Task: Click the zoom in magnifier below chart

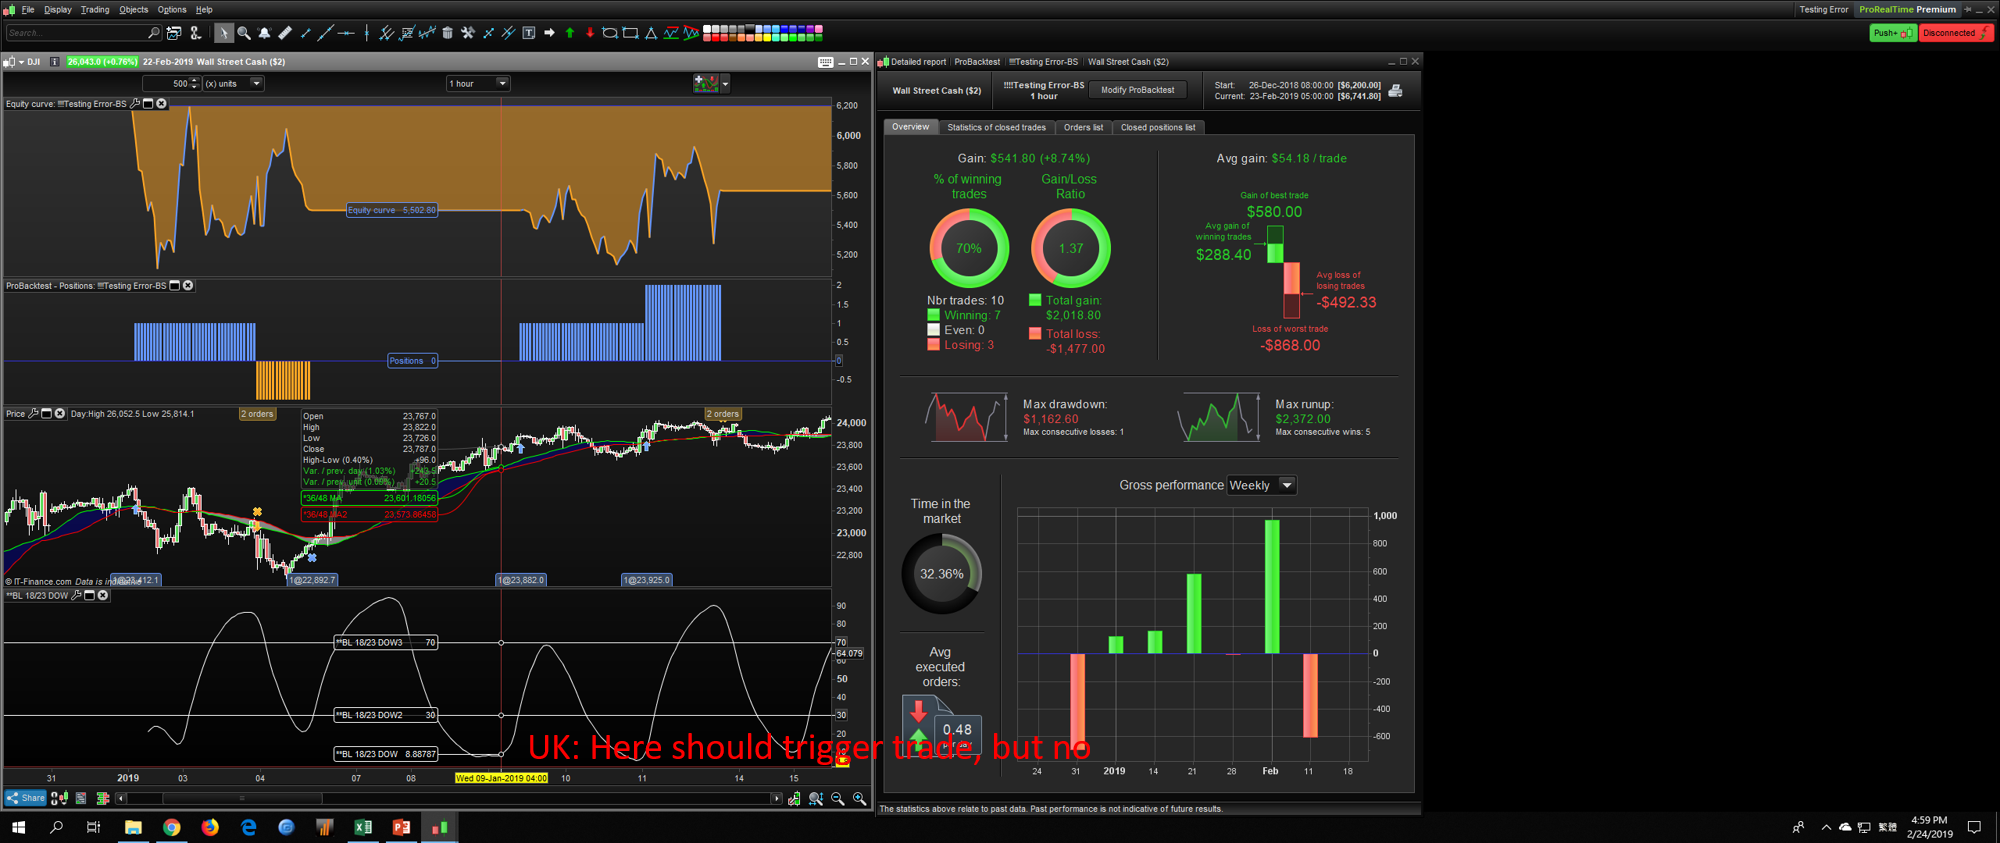Action: coord(859,798)
